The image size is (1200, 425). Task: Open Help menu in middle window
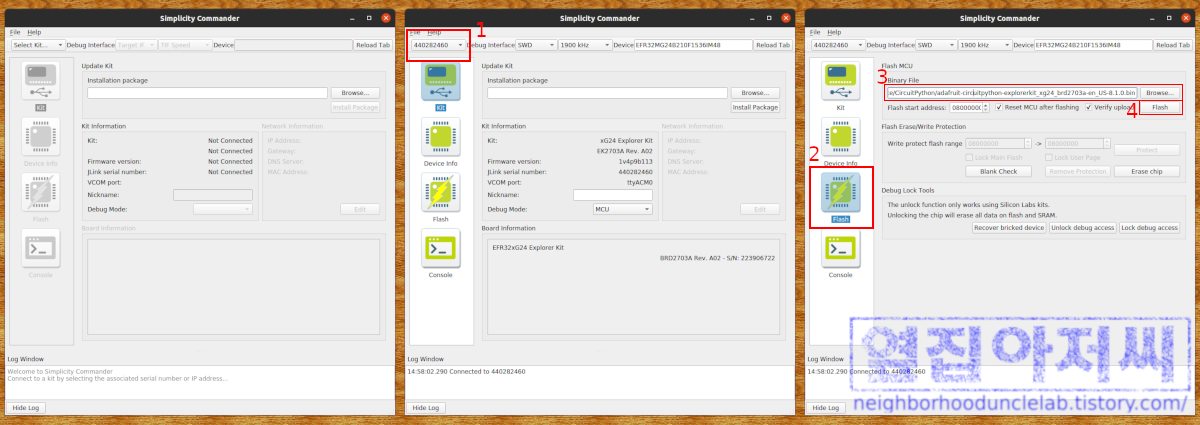tap(434, 32)
